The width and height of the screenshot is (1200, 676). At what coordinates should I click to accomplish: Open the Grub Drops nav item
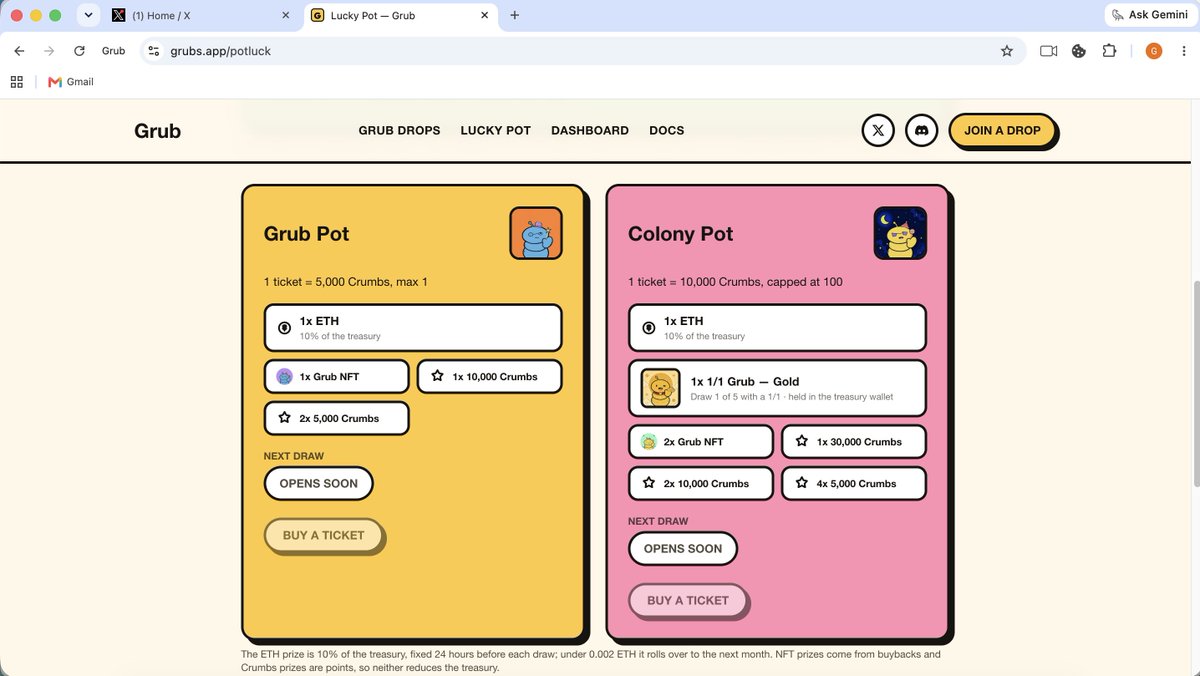click(x=399, y=130)
